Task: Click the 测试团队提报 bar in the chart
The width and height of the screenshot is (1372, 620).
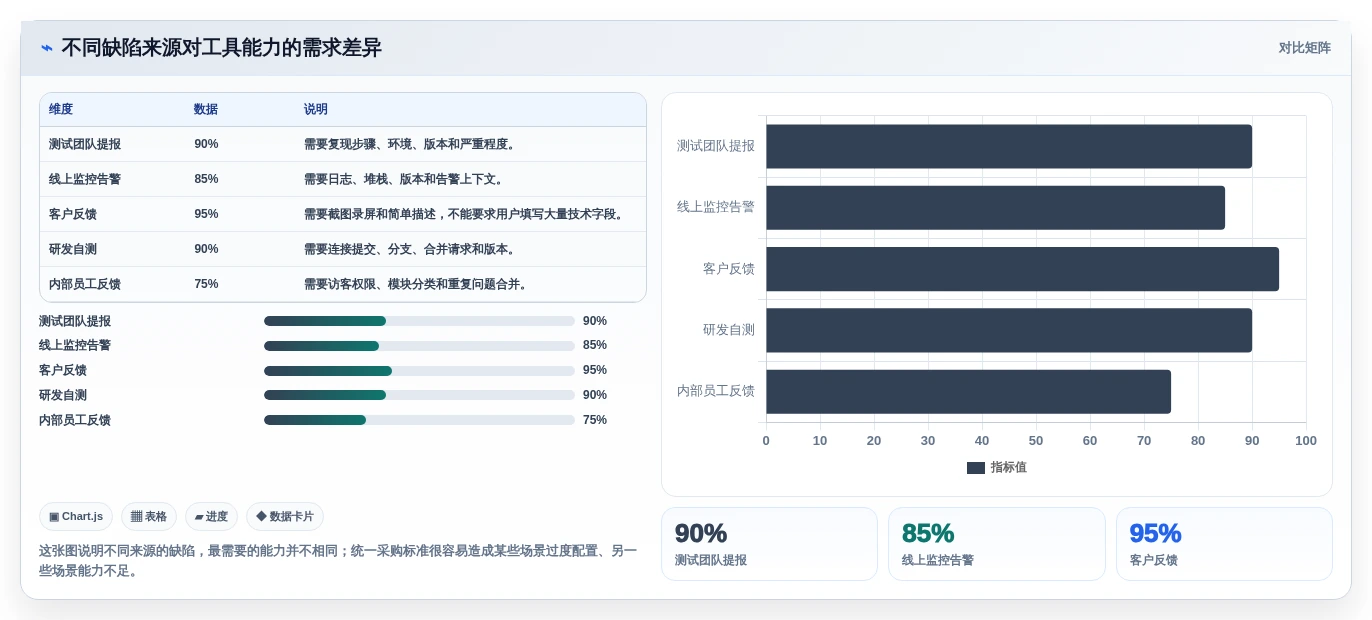Action: (1009, 146)
